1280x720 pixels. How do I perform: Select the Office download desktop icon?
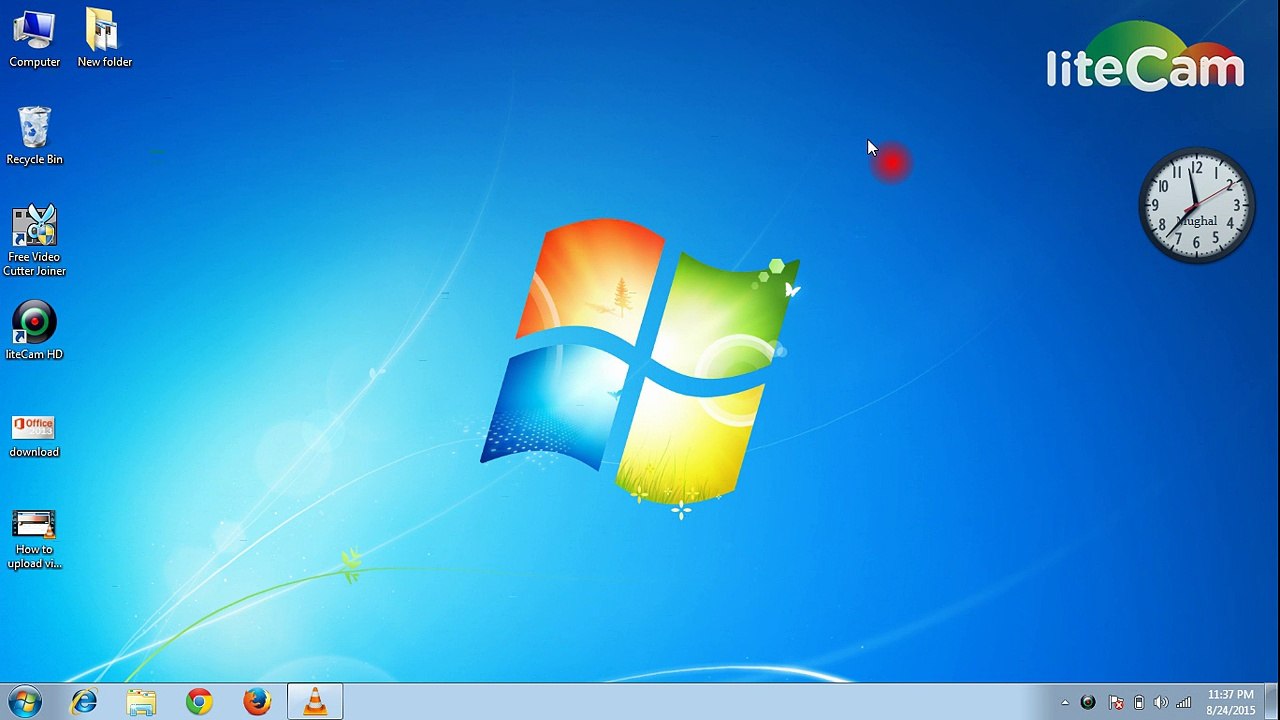pyautogui.click(x=34, y=436)
